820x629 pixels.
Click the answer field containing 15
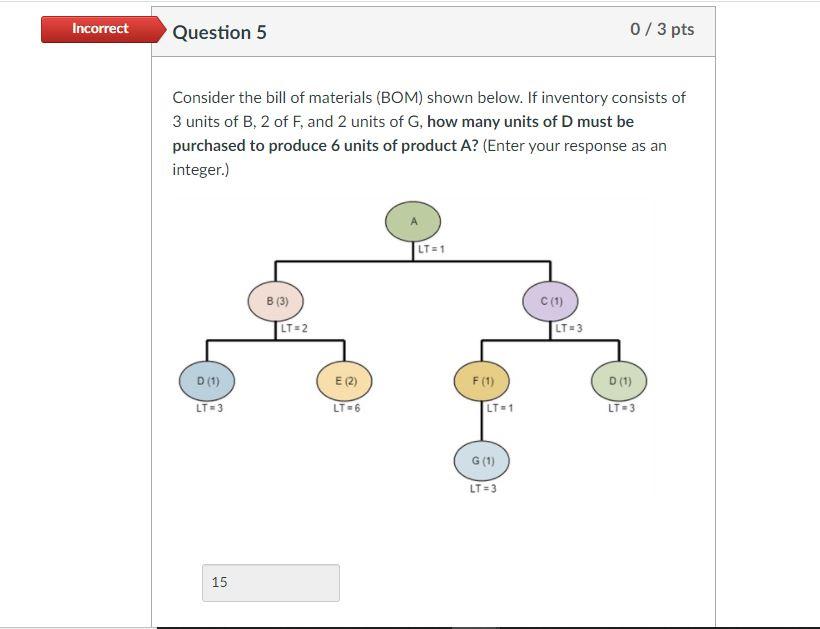[x=270, y=582]
